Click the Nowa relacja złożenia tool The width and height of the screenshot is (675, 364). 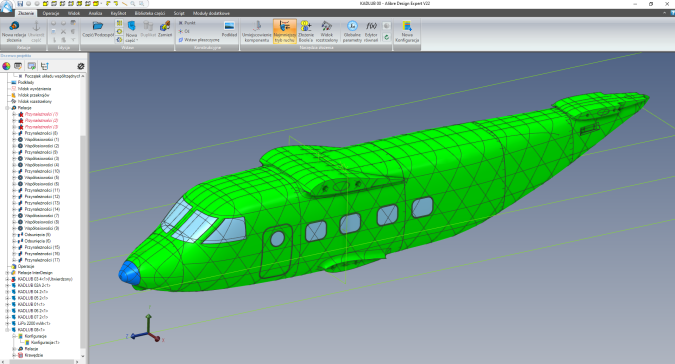point(14,31)
